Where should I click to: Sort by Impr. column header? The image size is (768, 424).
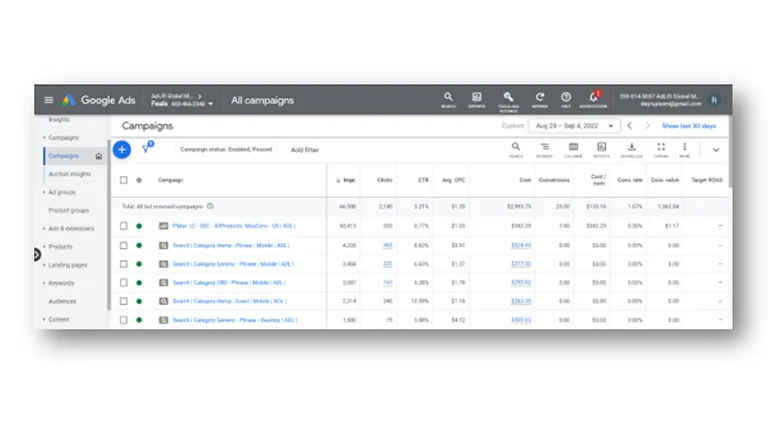[x=346, y=180]
